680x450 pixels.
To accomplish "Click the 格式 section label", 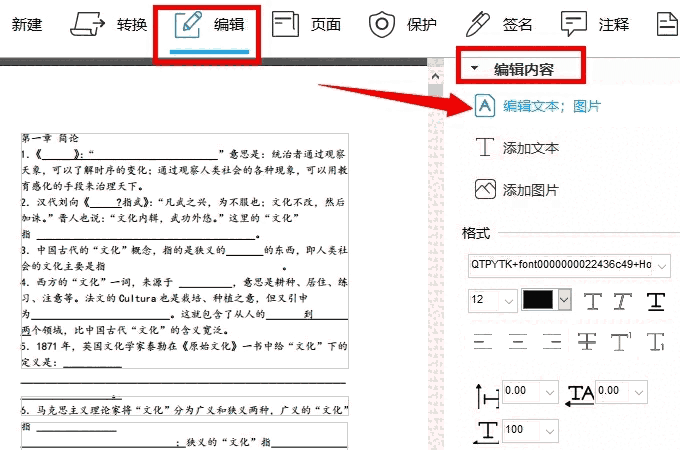I will (x=476, y=233).
